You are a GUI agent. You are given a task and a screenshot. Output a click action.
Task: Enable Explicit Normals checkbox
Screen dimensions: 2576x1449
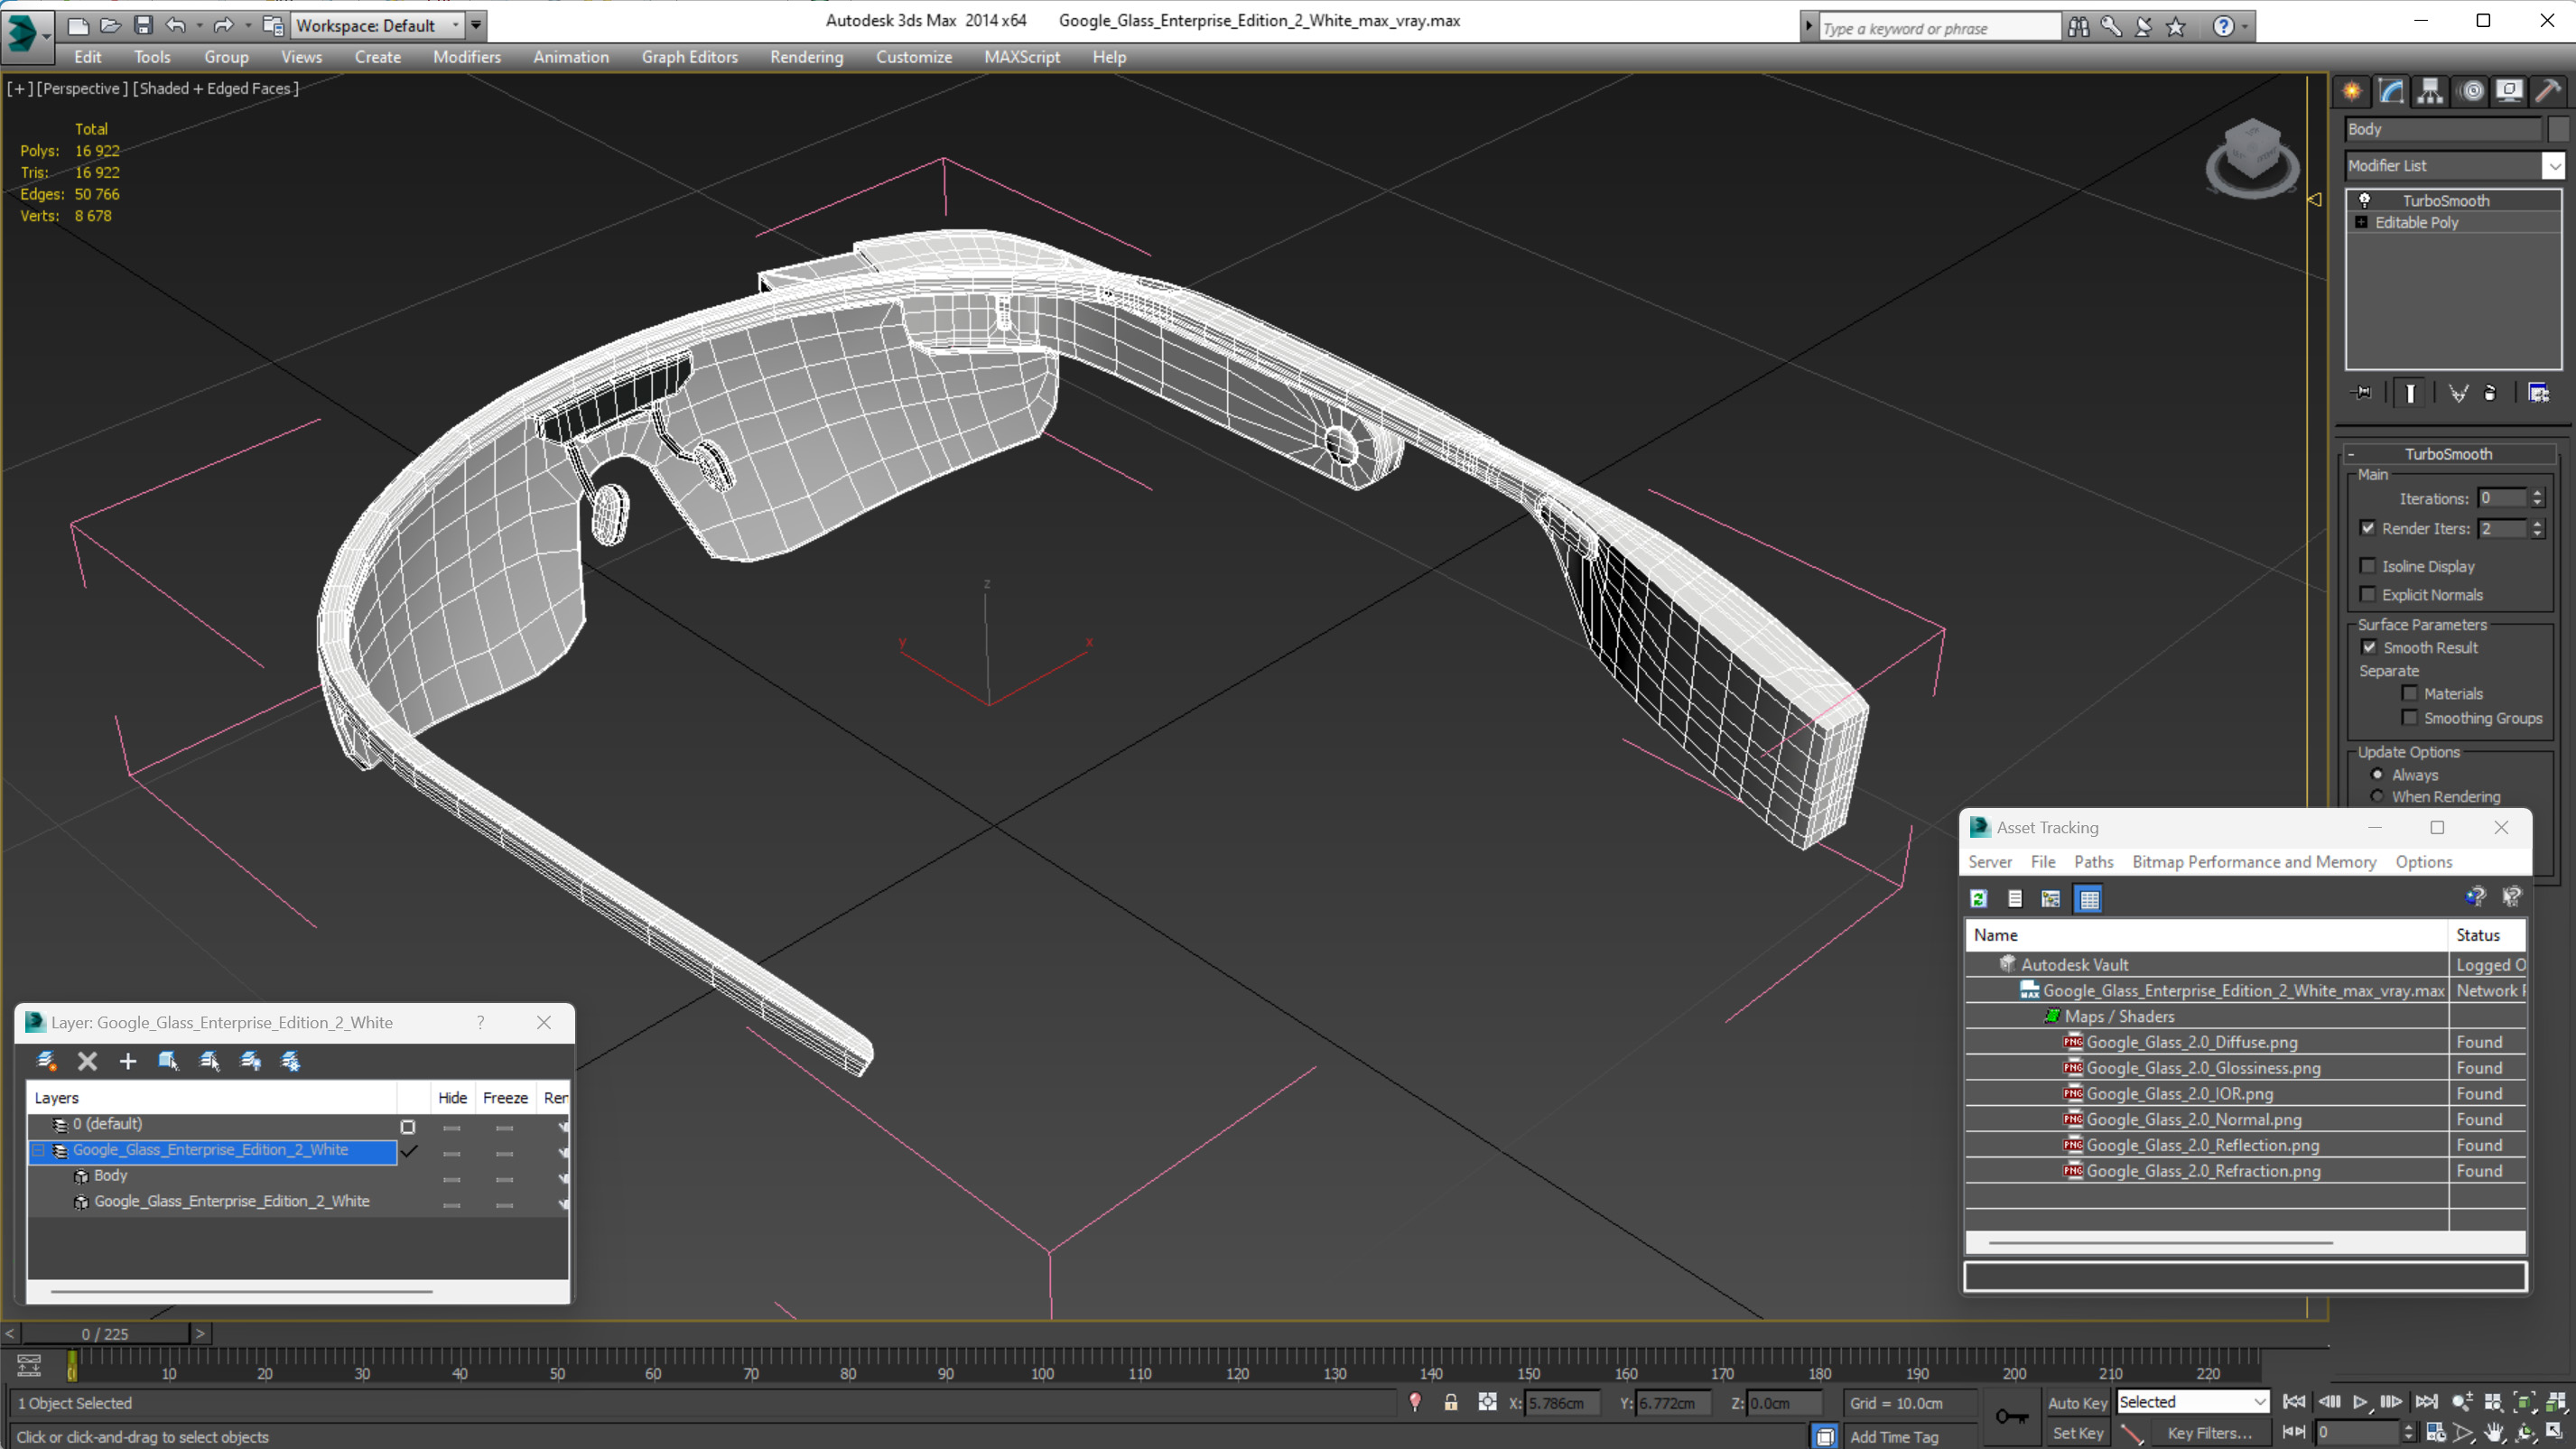point(2367,594)
